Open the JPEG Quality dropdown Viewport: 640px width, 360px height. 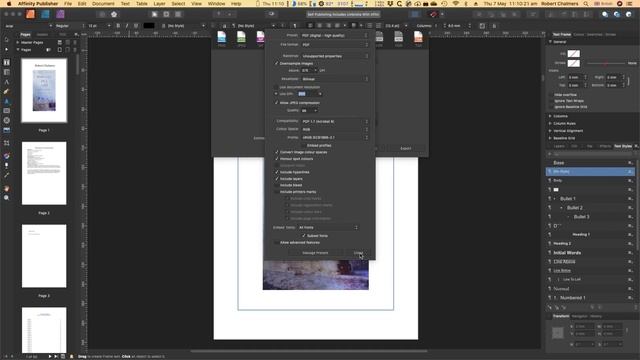309,110
